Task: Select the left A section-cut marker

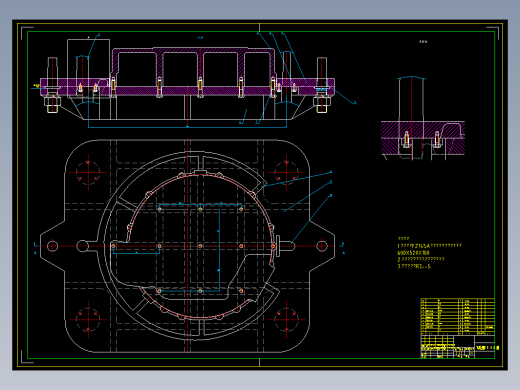Action: 35,248
